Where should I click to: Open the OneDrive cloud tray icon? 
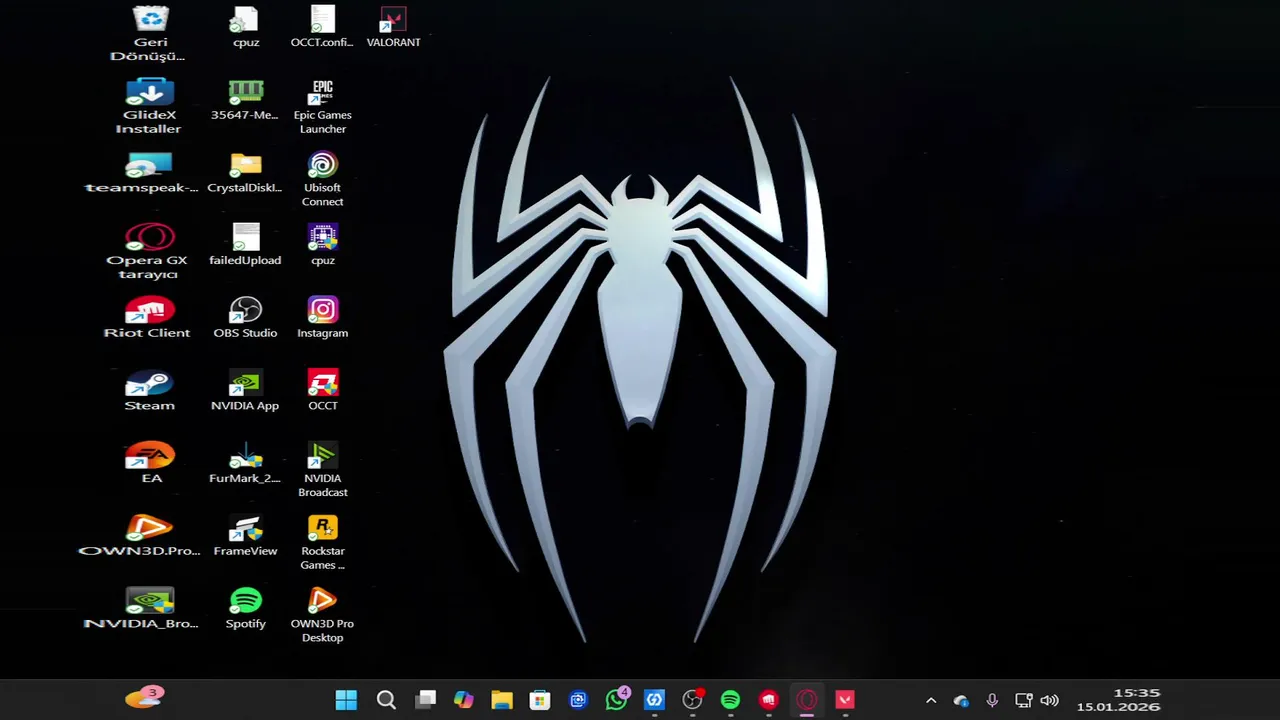pos(961,701)
